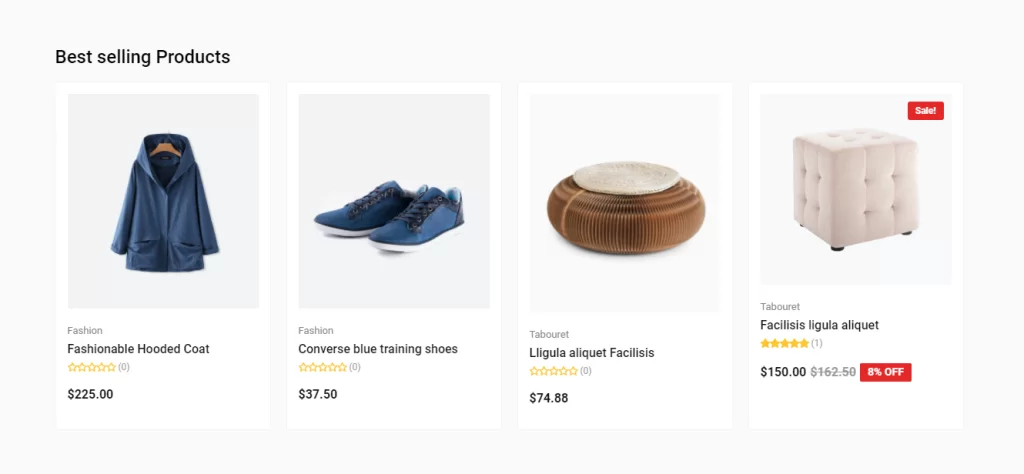Open the Converse blue shoes product image
The image size is (1024, 474).
(x=394, y=201)
